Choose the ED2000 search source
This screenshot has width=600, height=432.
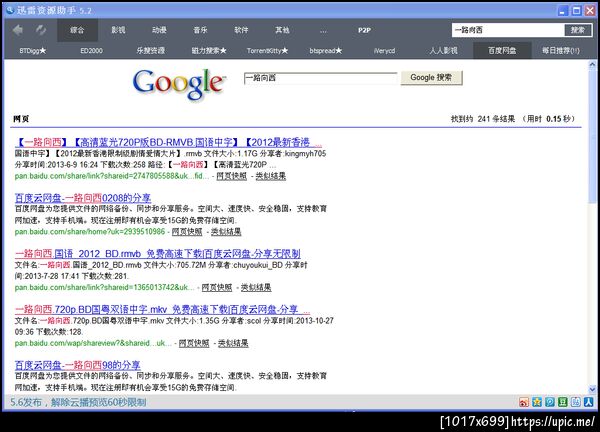(x=91, y=51)
